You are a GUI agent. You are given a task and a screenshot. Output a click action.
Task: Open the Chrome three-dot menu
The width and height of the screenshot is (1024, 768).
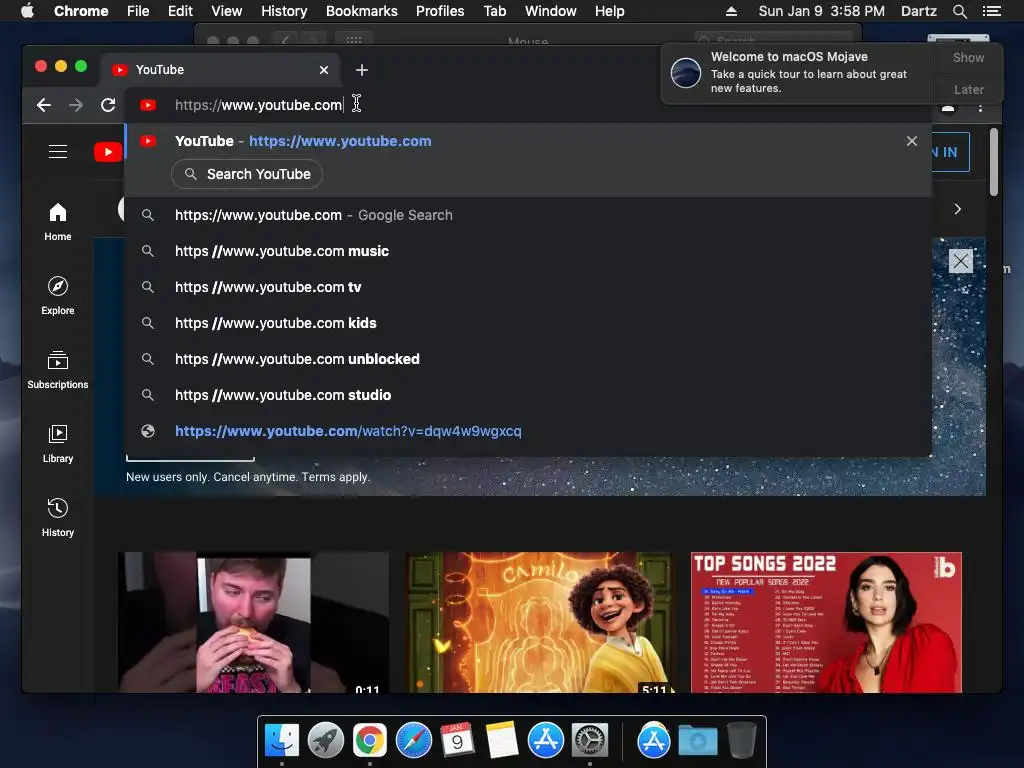[980, 107]
